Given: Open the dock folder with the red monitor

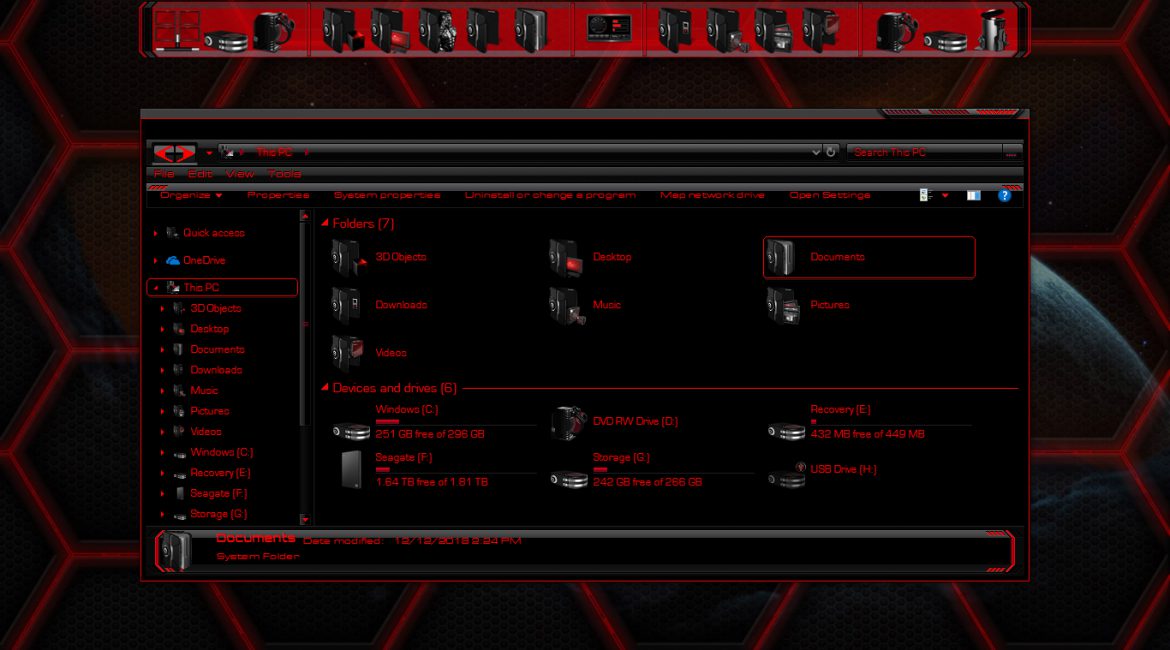Looking at the screenshot, I should pyautogui.click(x=390, y=30).
